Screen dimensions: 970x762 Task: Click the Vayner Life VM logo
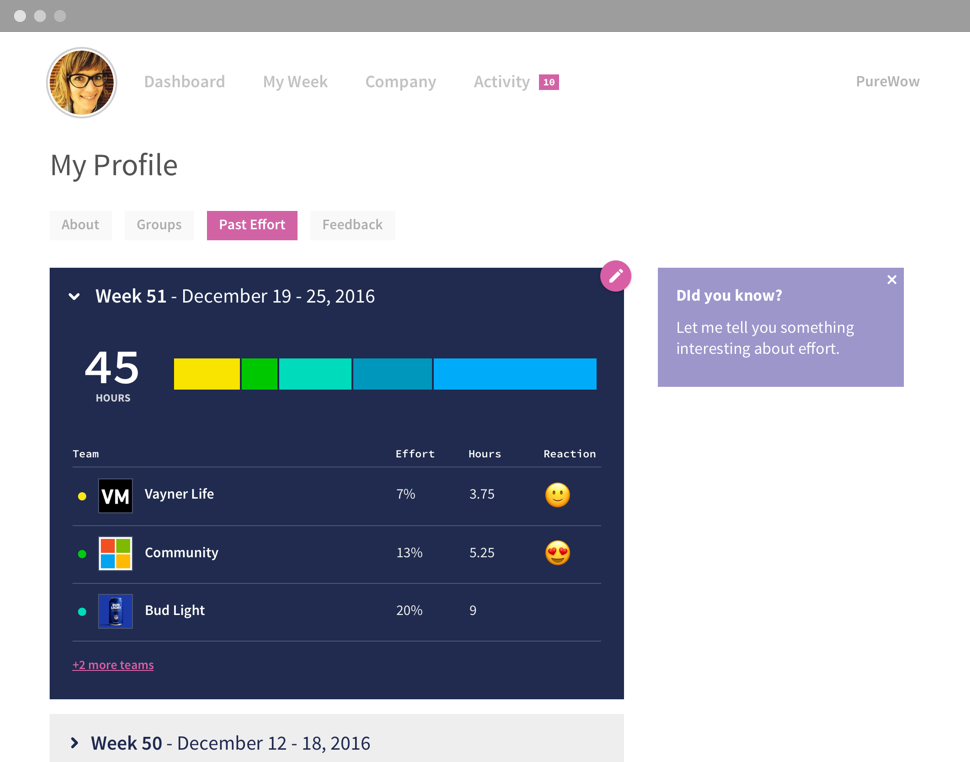coord(115,496)
